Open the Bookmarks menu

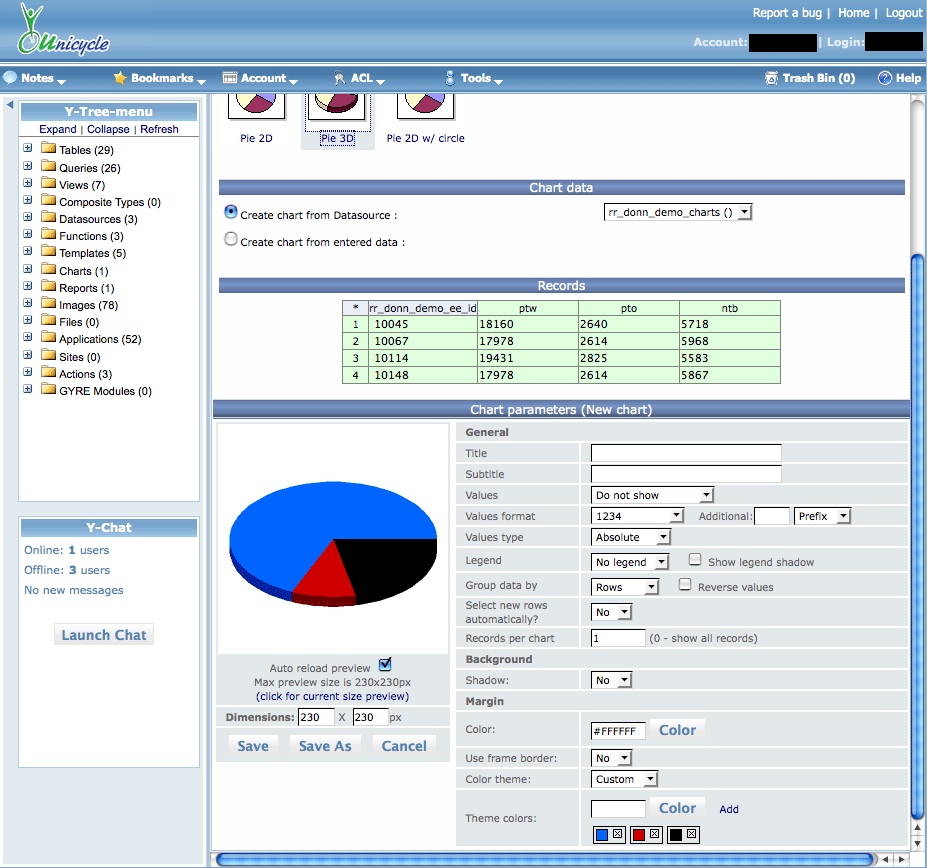160,78
